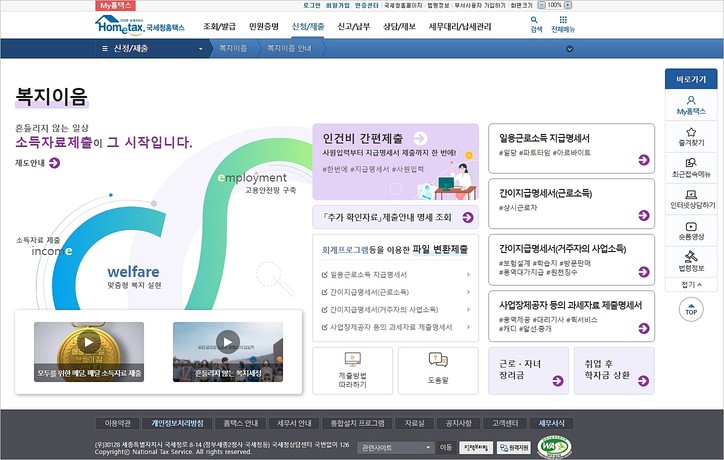Click the TOP scroll-up button
Viewport: 724px width, 460px height.
tap(691, 309)
